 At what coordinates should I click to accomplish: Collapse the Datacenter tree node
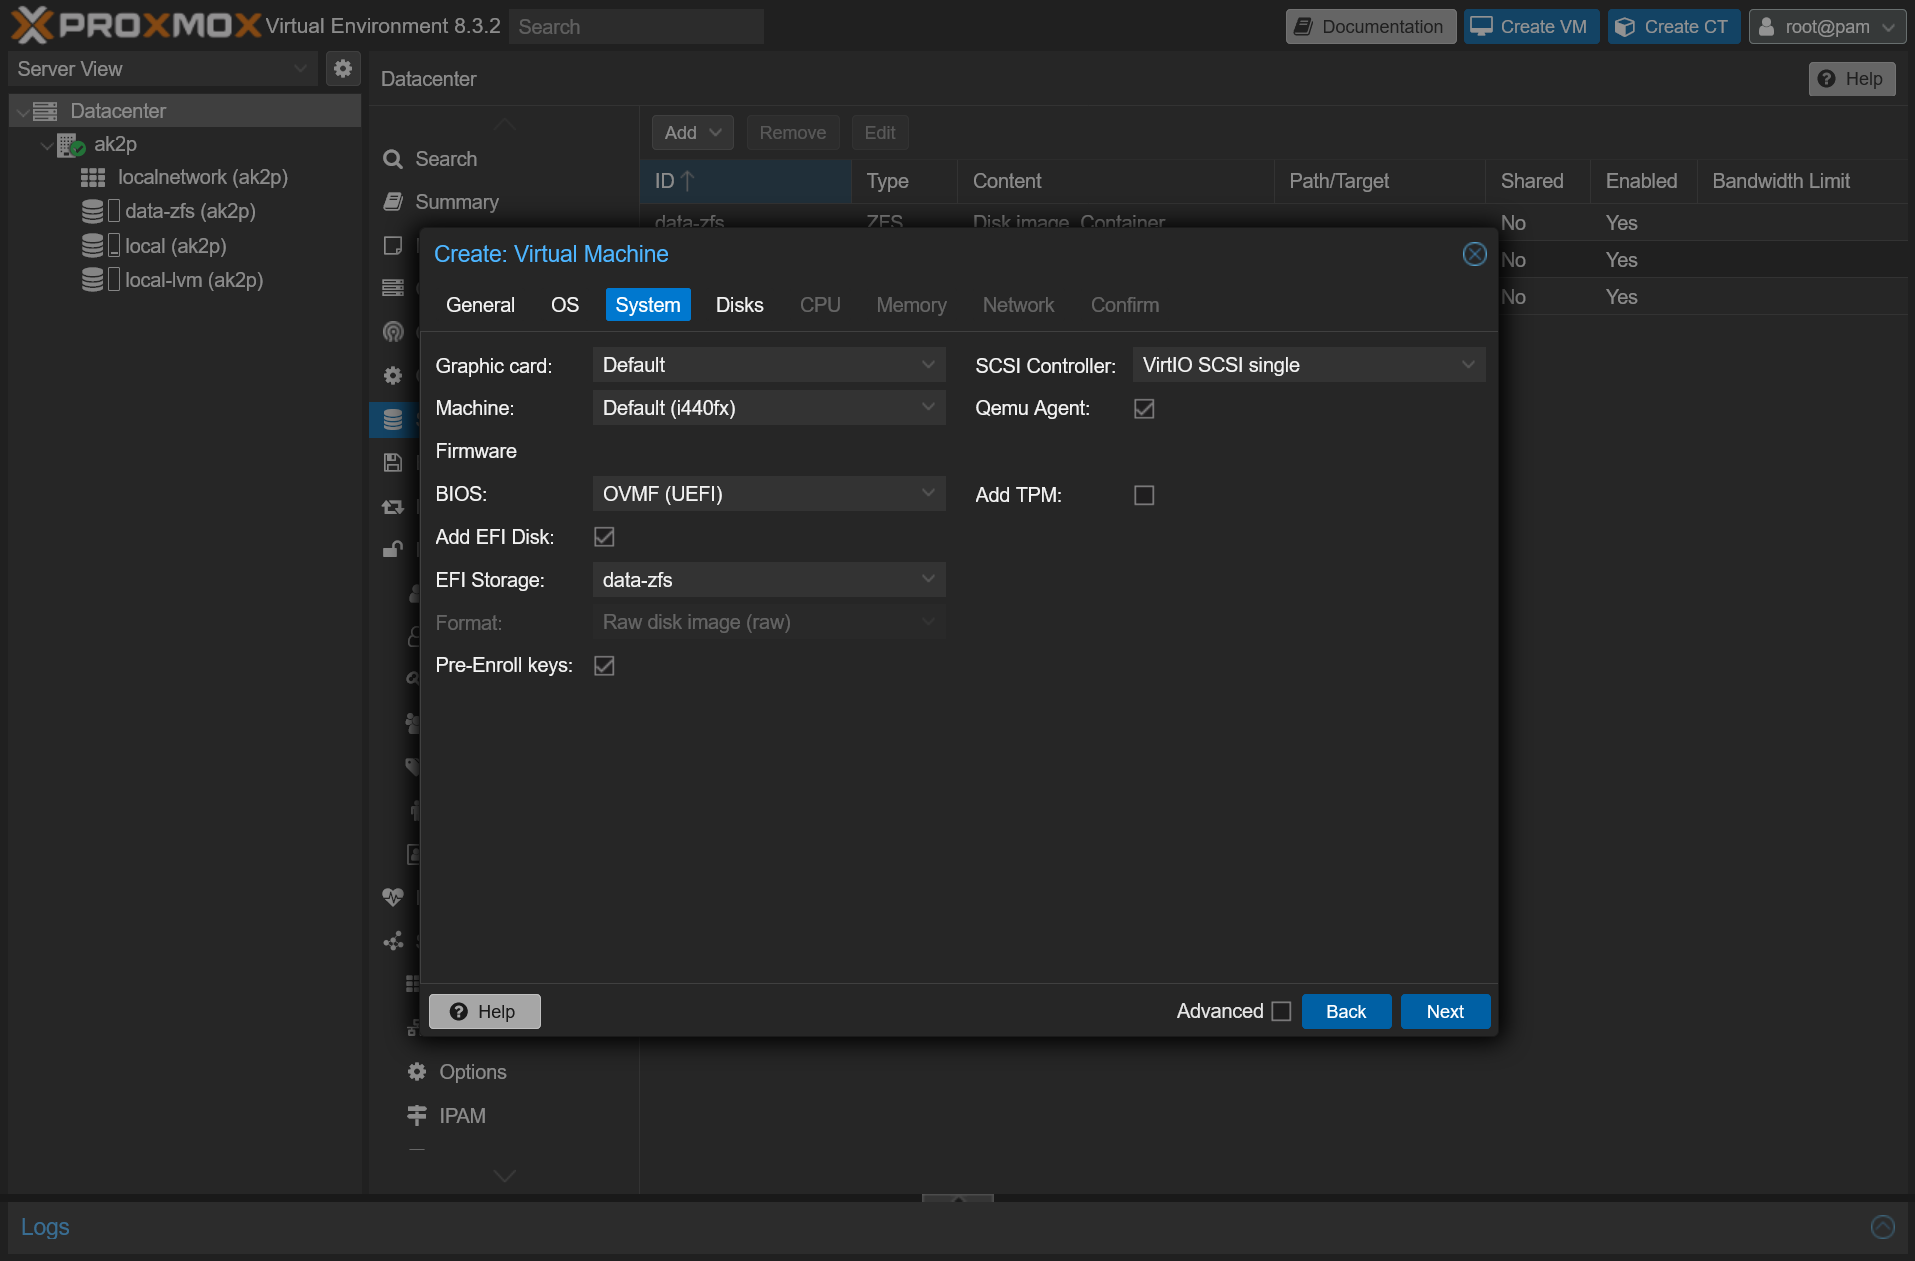(22, 111)
